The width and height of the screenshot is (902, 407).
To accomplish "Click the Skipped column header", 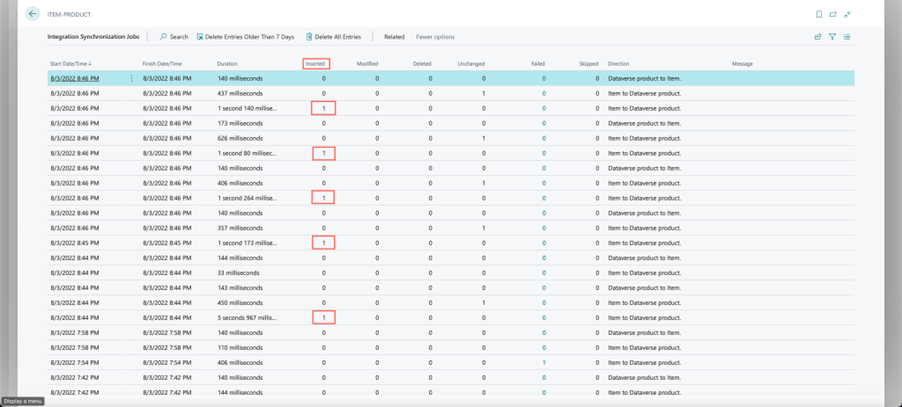I will point(588,64).
